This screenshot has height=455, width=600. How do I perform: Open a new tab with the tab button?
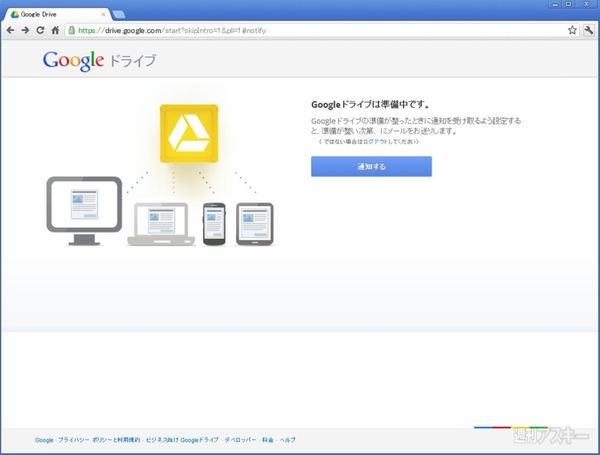[x=119, y=15]
